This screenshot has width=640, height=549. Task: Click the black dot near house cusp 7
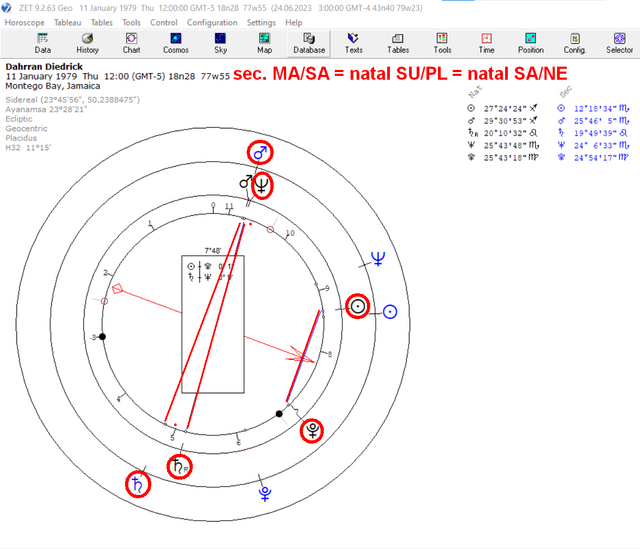[279, 414]
